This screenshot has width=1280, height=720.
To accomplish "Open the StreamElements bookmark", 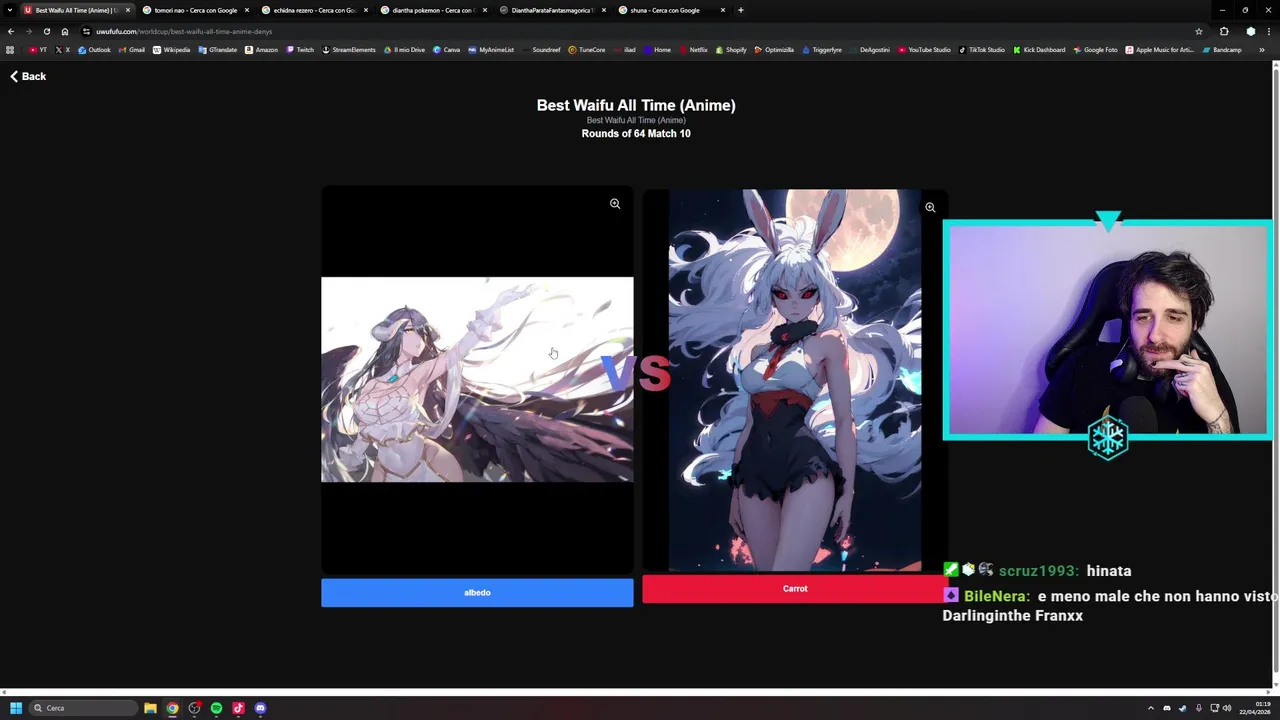I will point(349,50).
